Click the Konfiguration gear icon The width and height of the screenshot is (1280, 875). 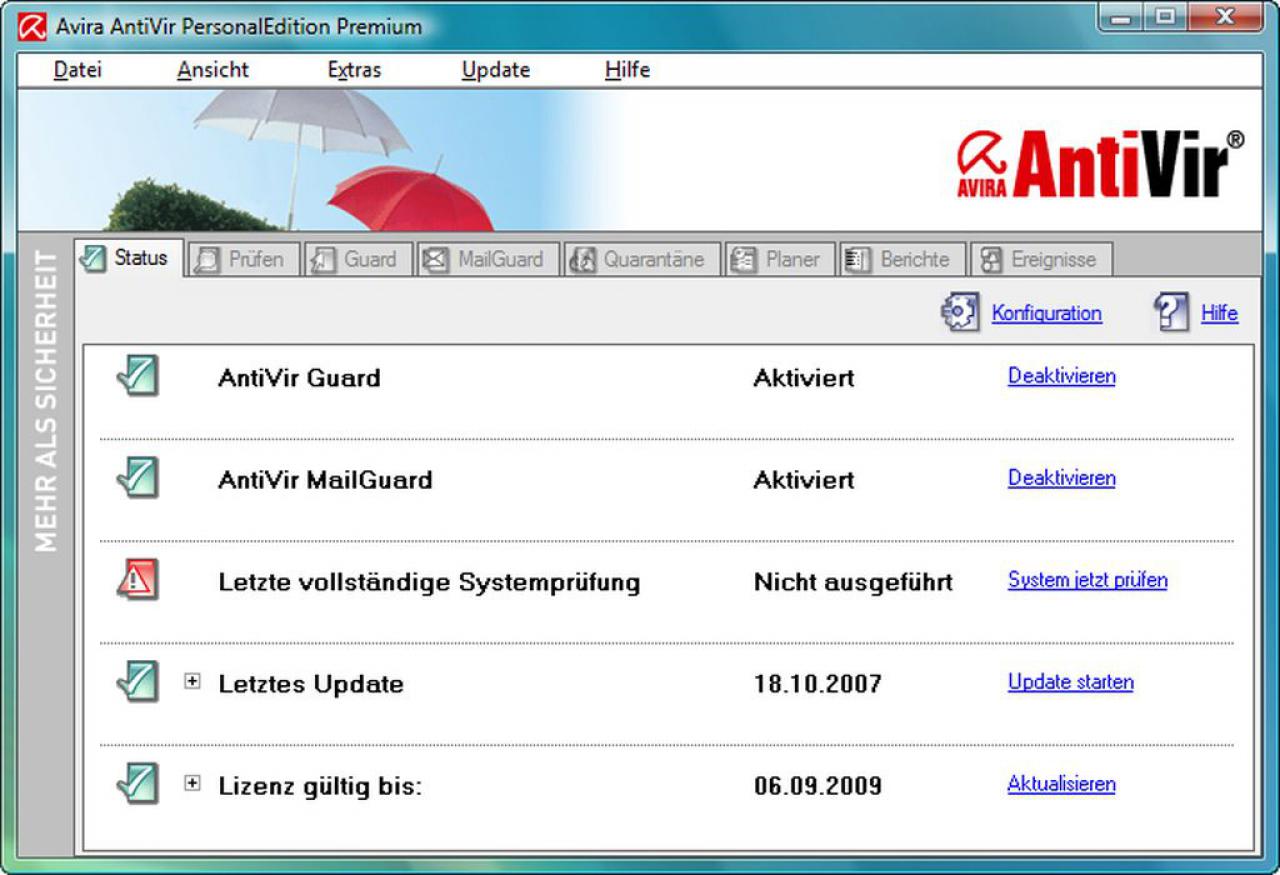[960, 313]
